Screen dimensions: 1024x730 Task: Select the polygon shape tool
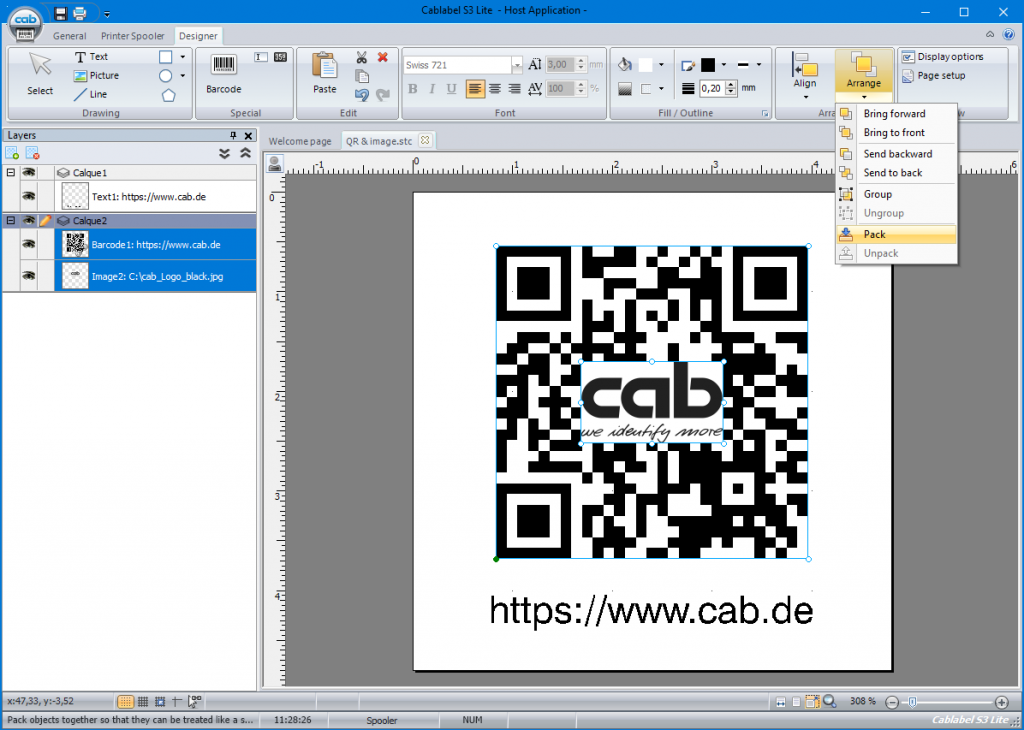(168, 95)
